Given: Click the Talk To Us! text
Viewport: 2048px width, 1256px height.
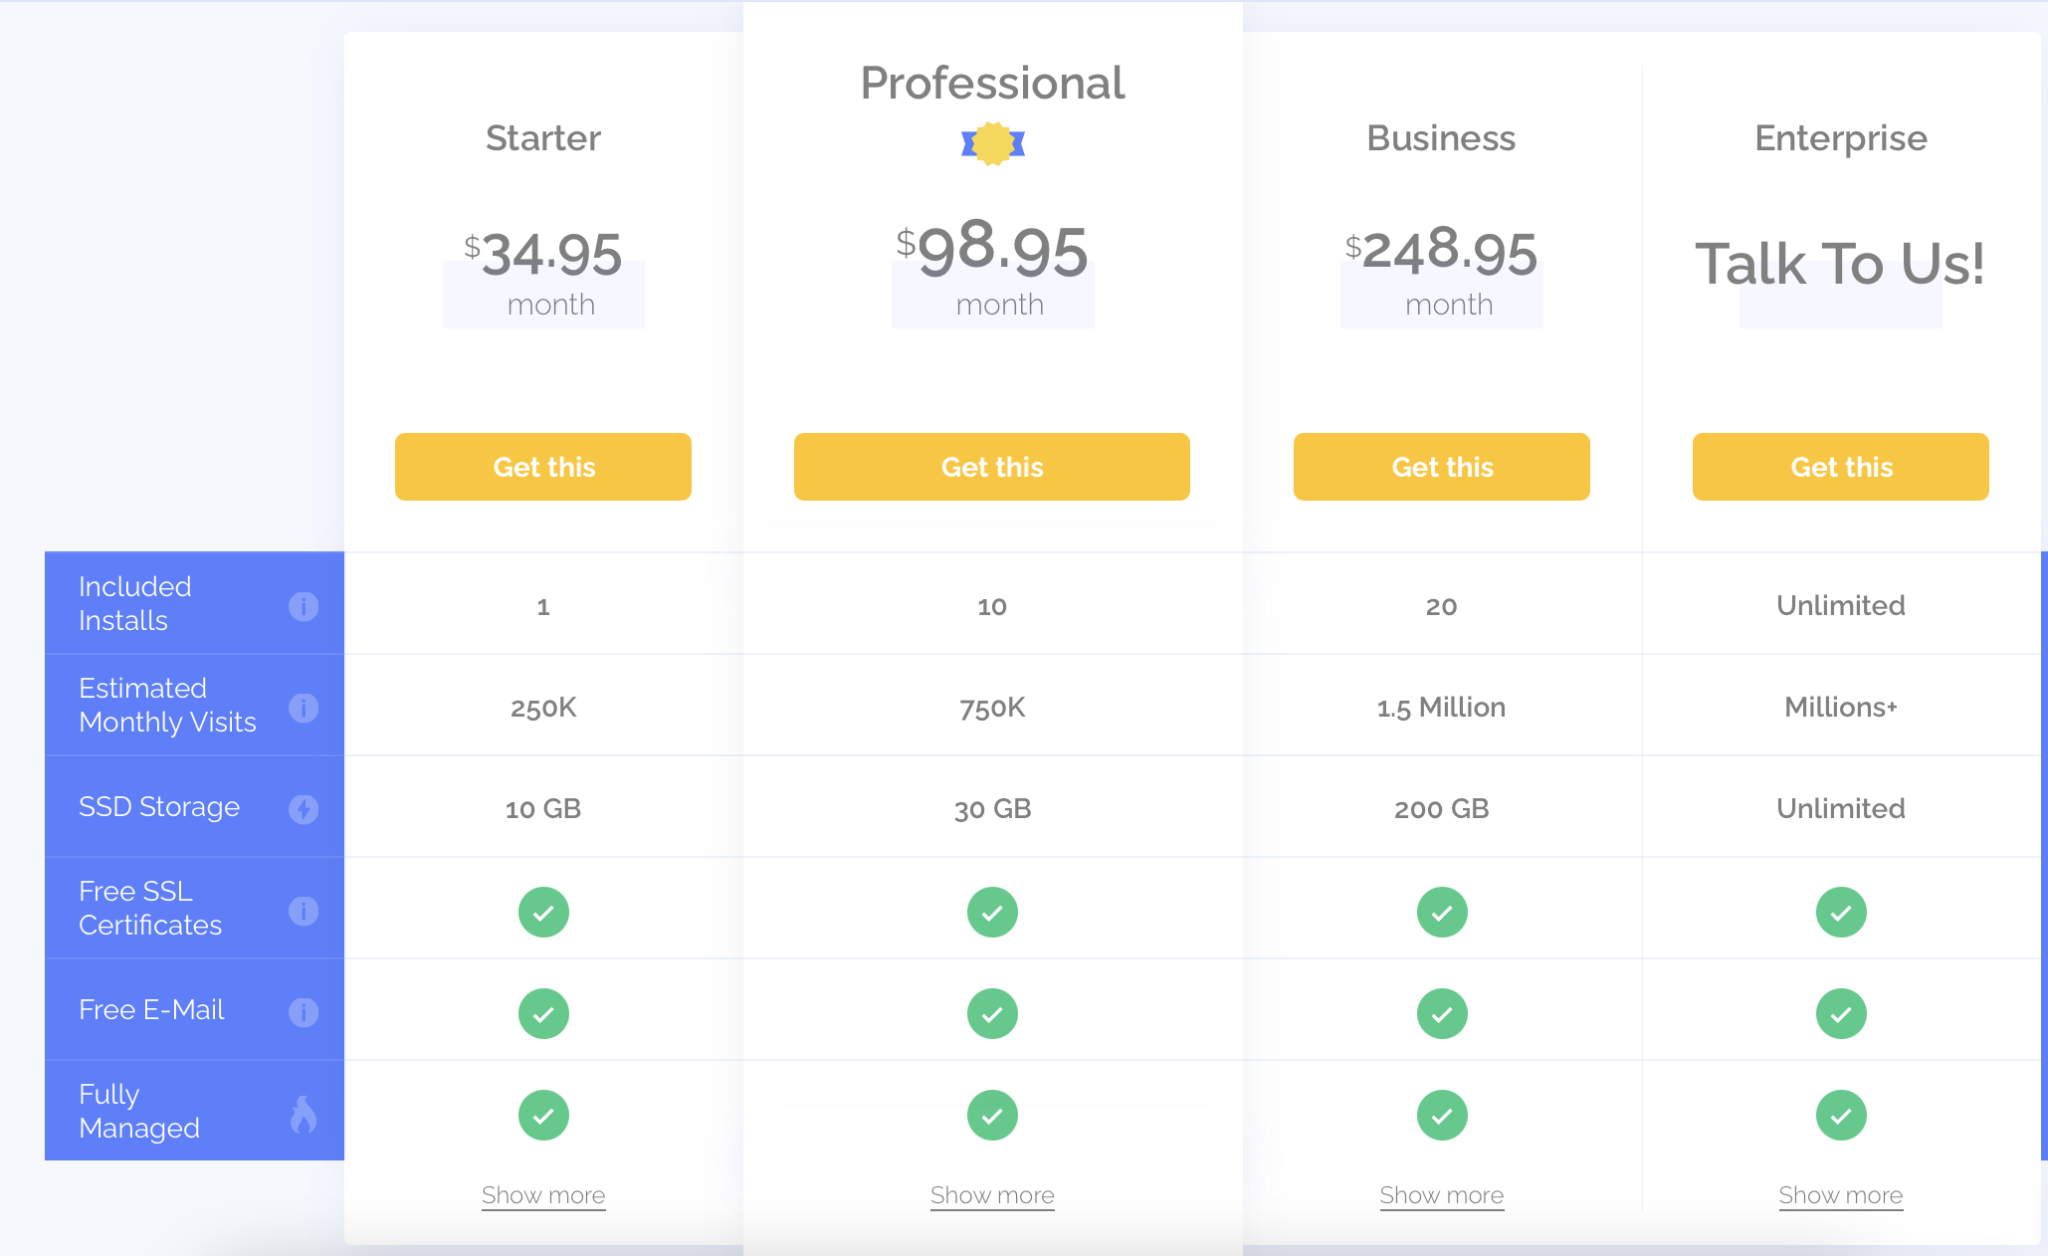Looking at the screenshot, I should [x=1841, y=264].
